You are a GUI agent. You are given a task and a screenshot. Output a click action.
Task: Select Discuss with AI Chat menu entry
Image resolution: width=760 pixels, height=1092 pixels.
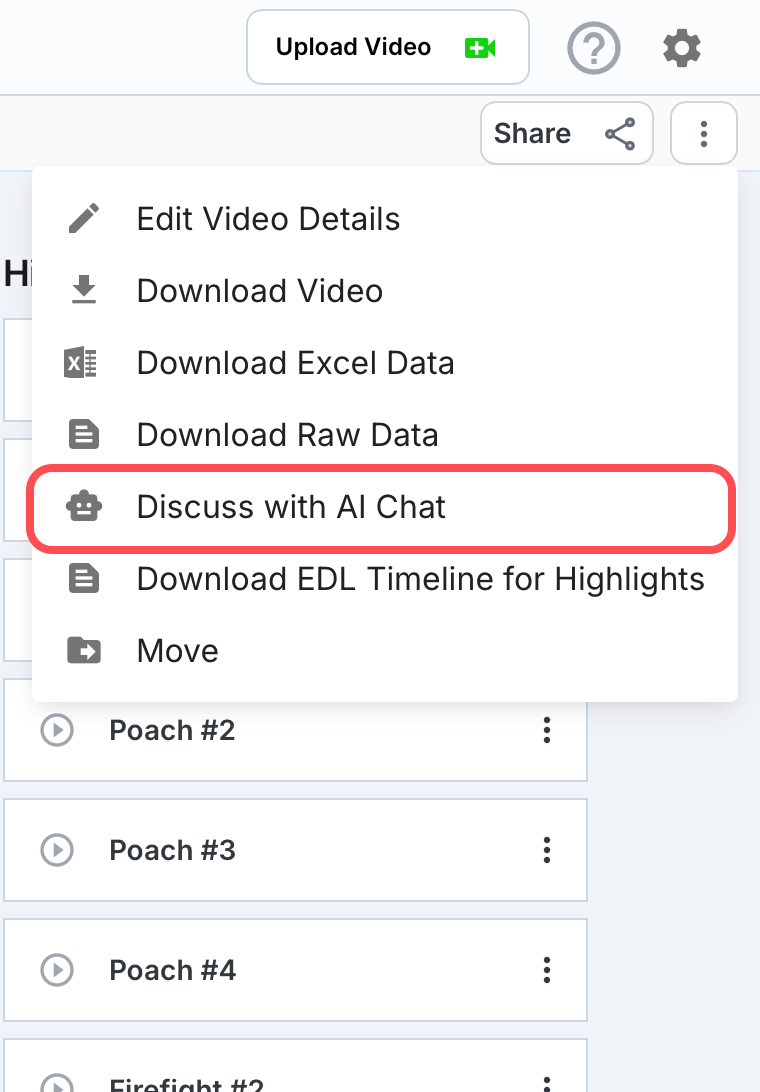pyautogui.click(x=381, y=507)
